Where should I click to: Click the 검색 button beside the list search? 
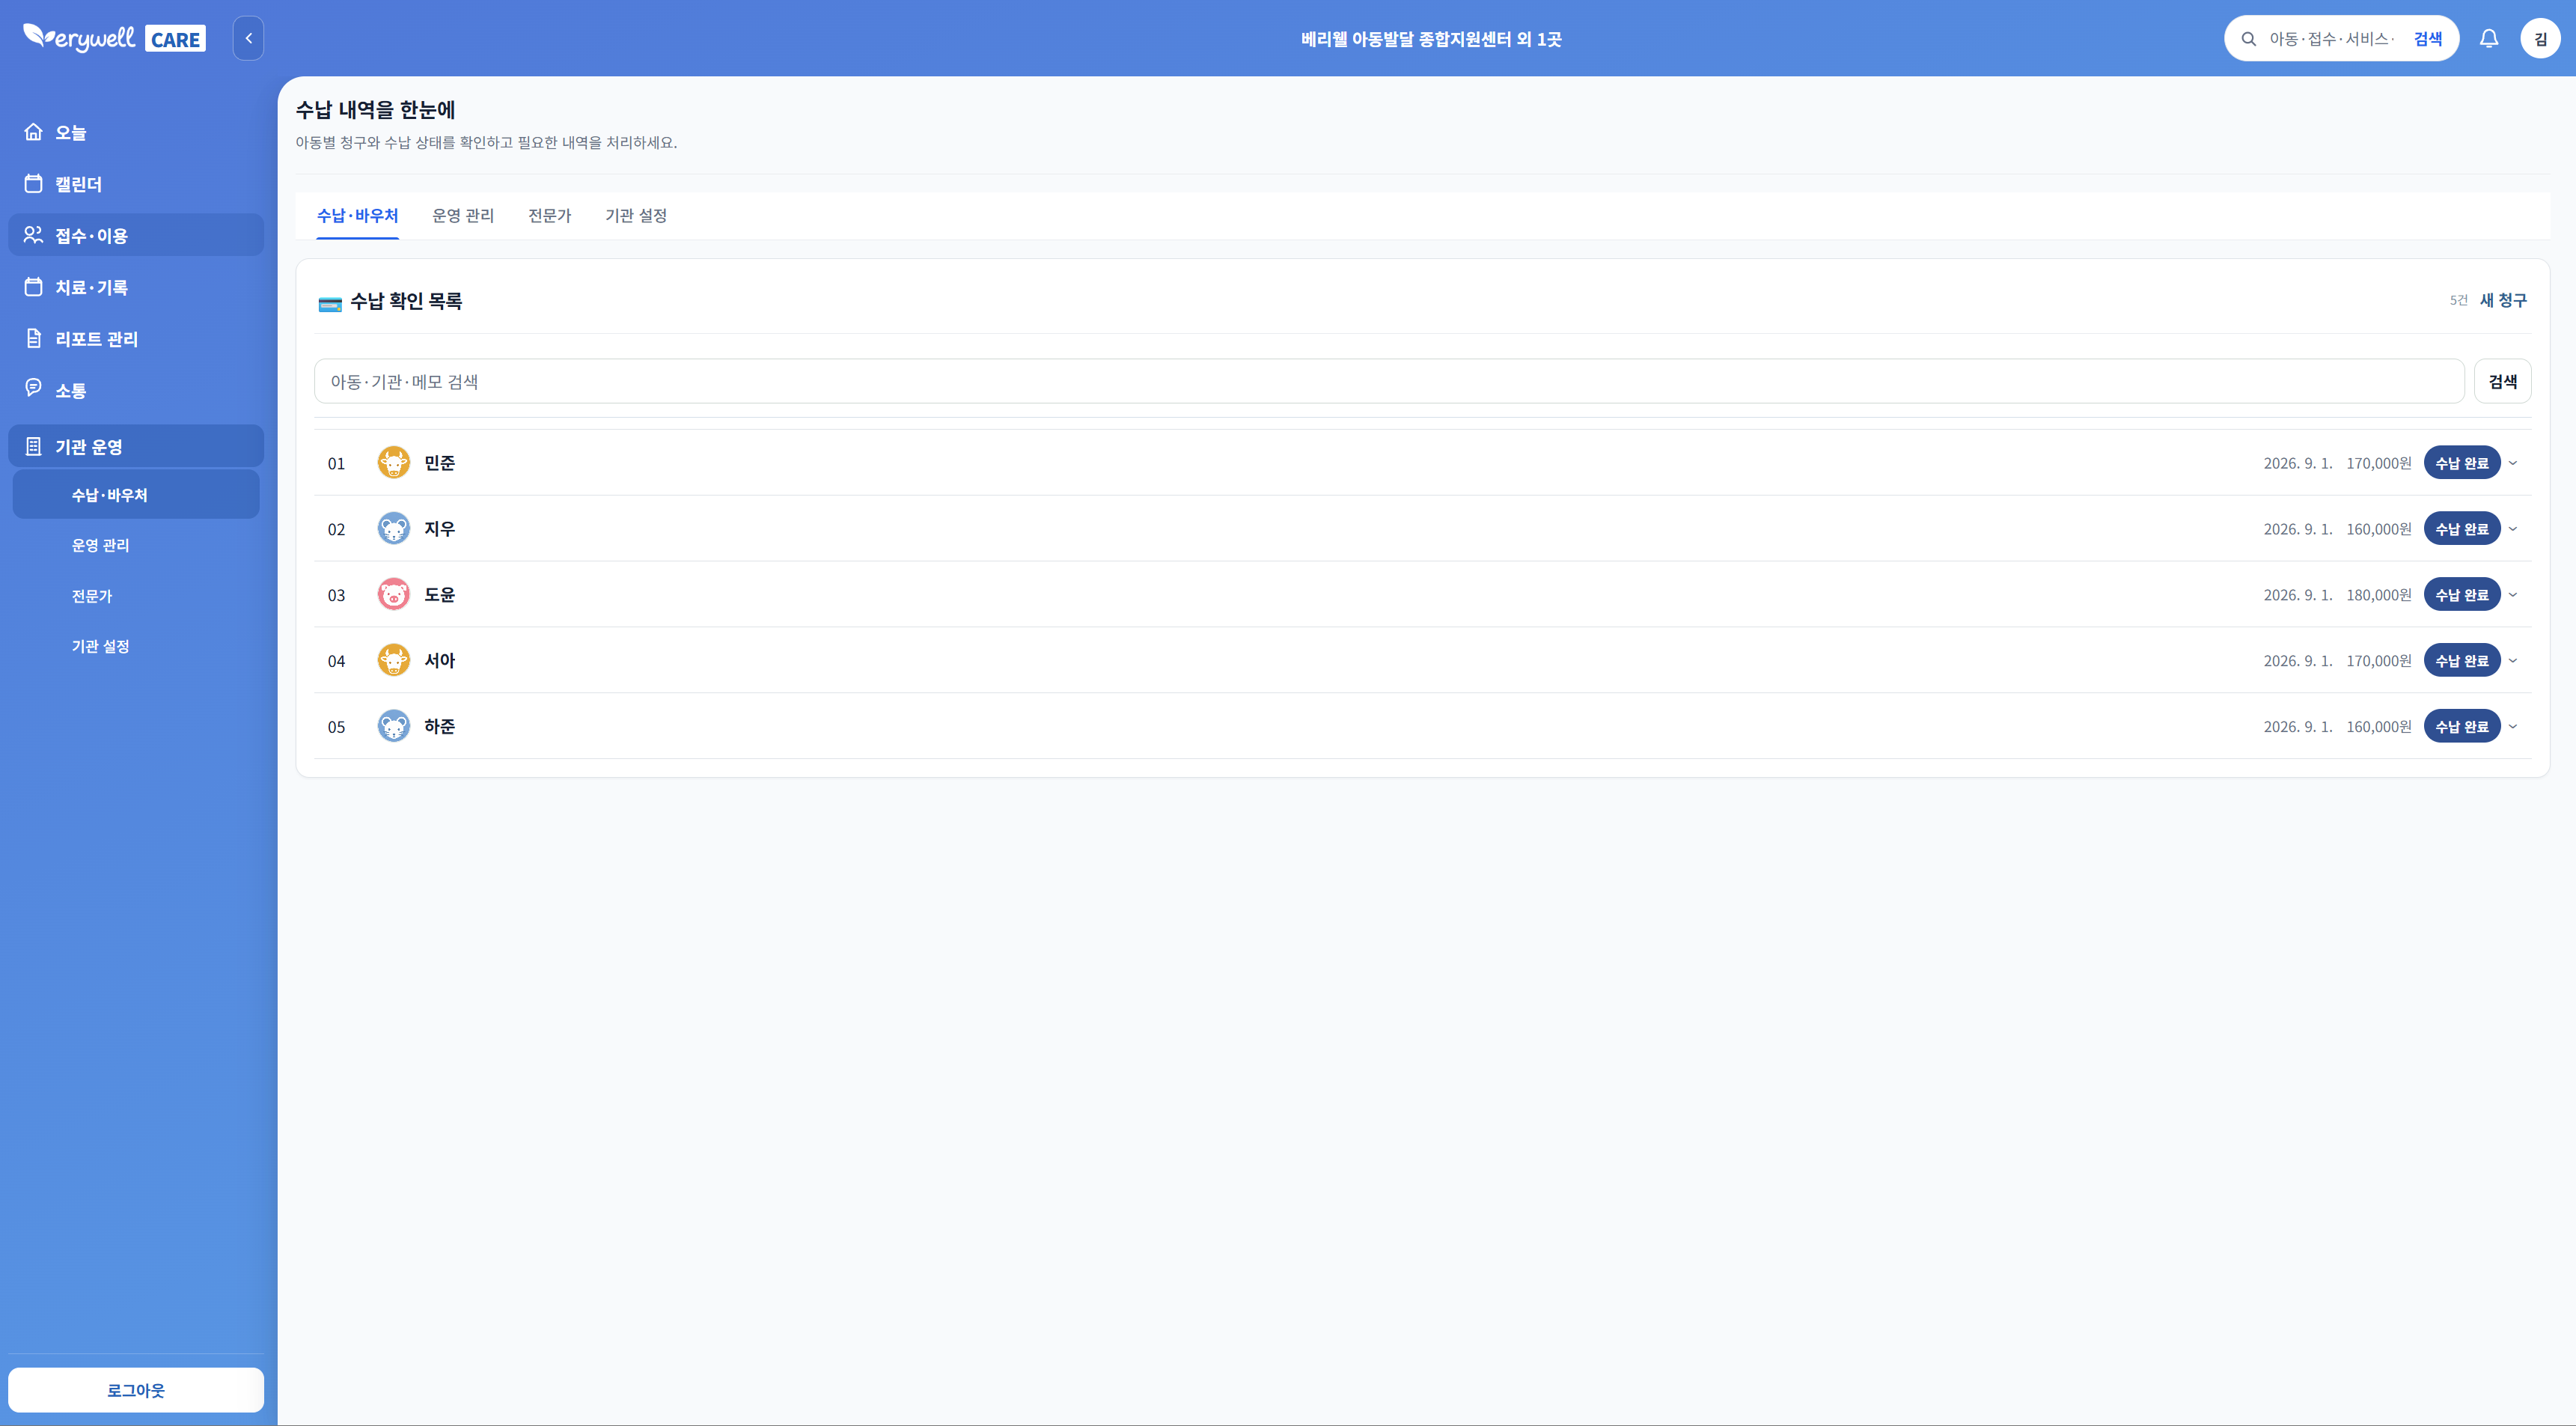(2502, 381)
